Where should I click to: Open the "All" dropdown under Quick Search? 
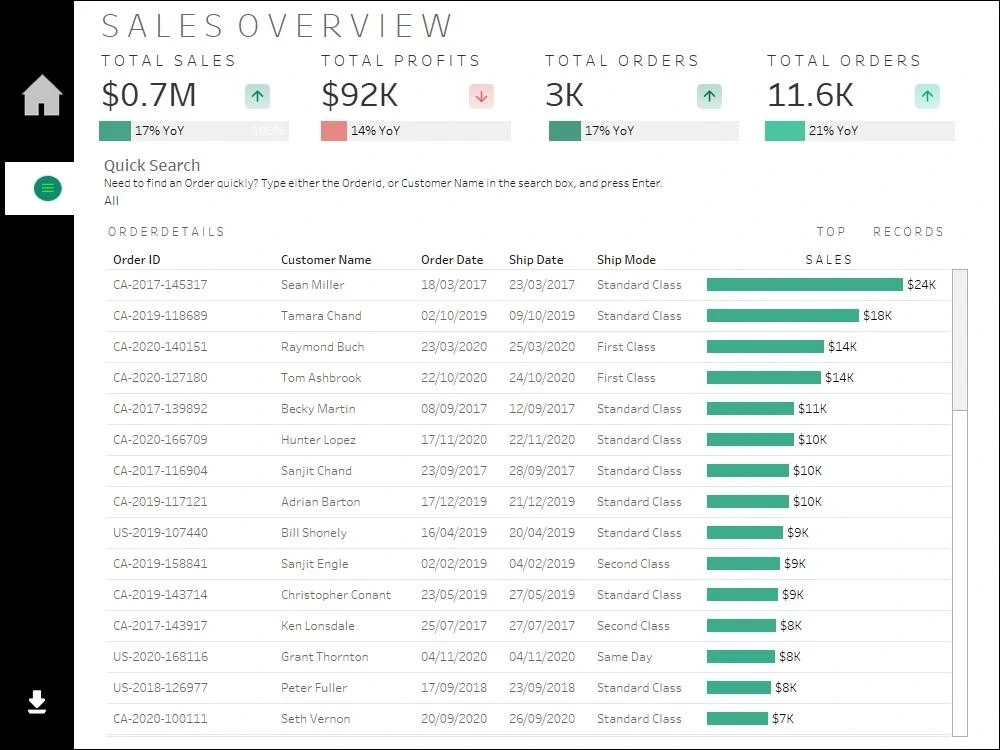point(111,200)
